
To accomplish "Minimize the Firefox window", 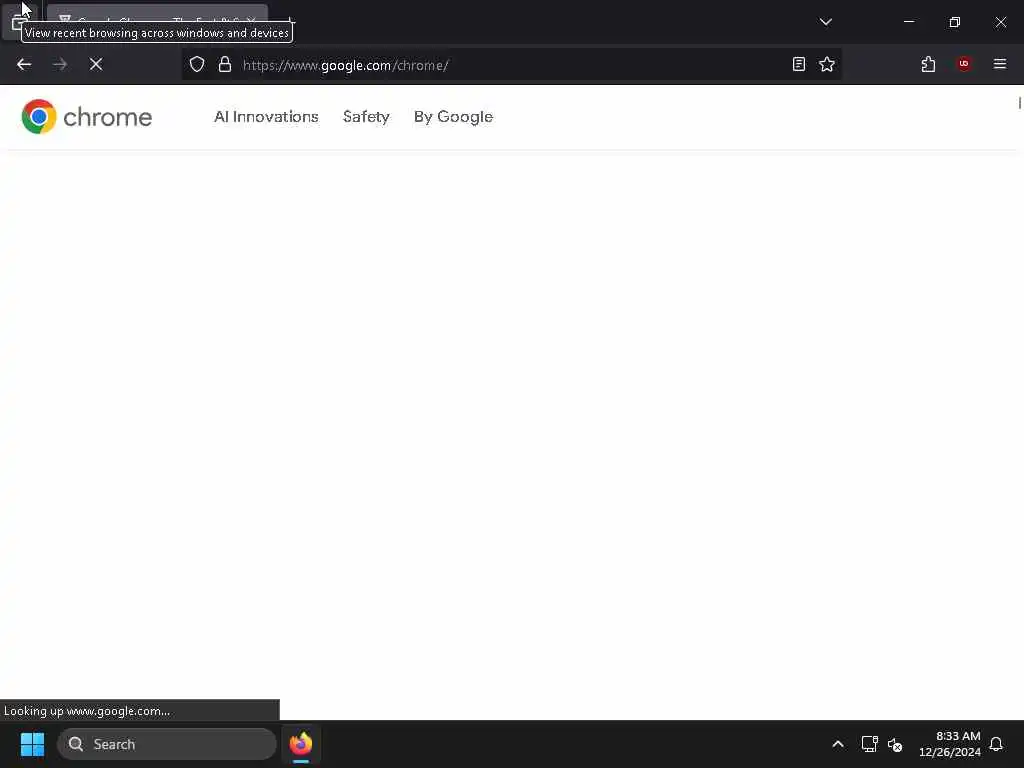I will point(908,22).
